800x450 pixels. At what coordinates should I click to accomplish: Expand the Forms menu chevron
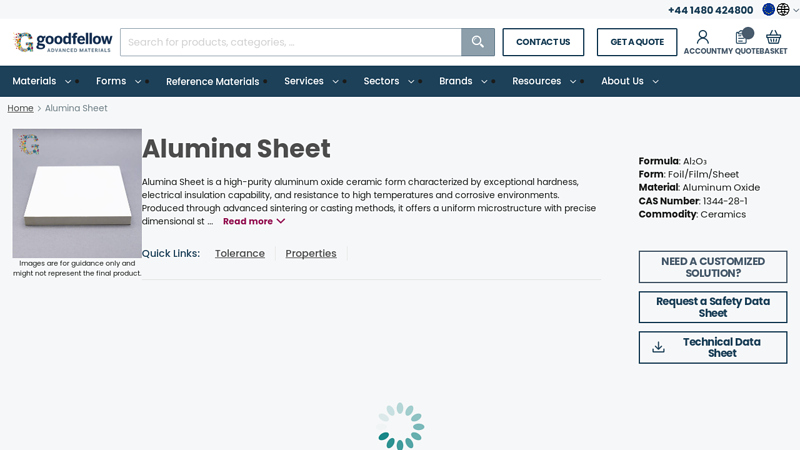tap(138, 82)
